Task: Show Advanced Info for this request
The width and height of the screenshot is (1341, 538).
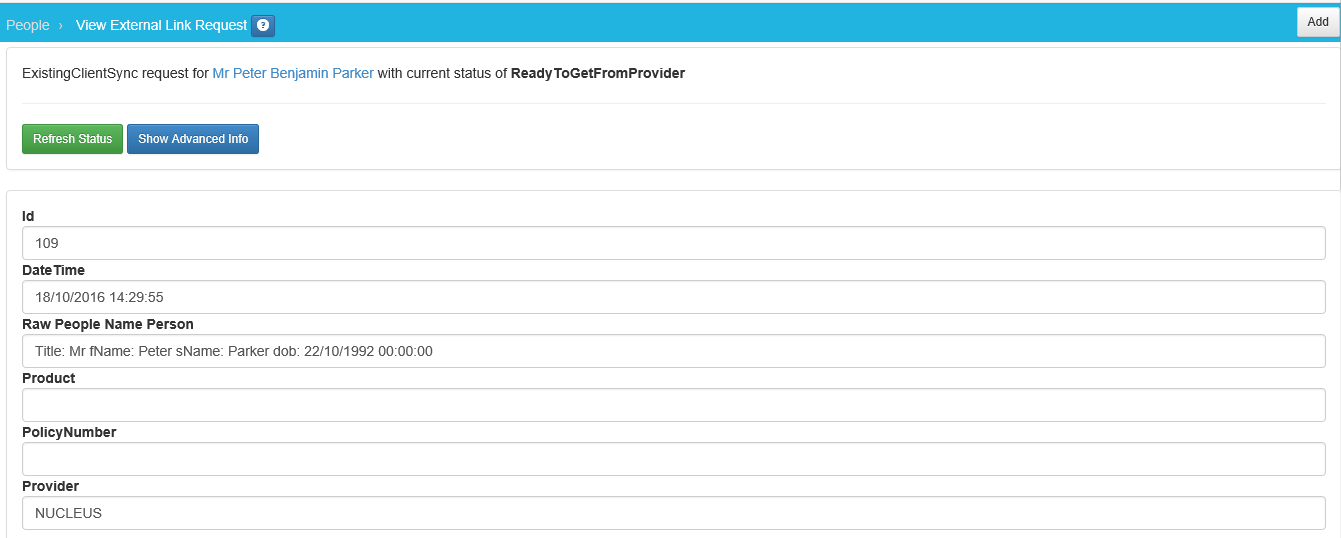Action: (x=193, y=139)
